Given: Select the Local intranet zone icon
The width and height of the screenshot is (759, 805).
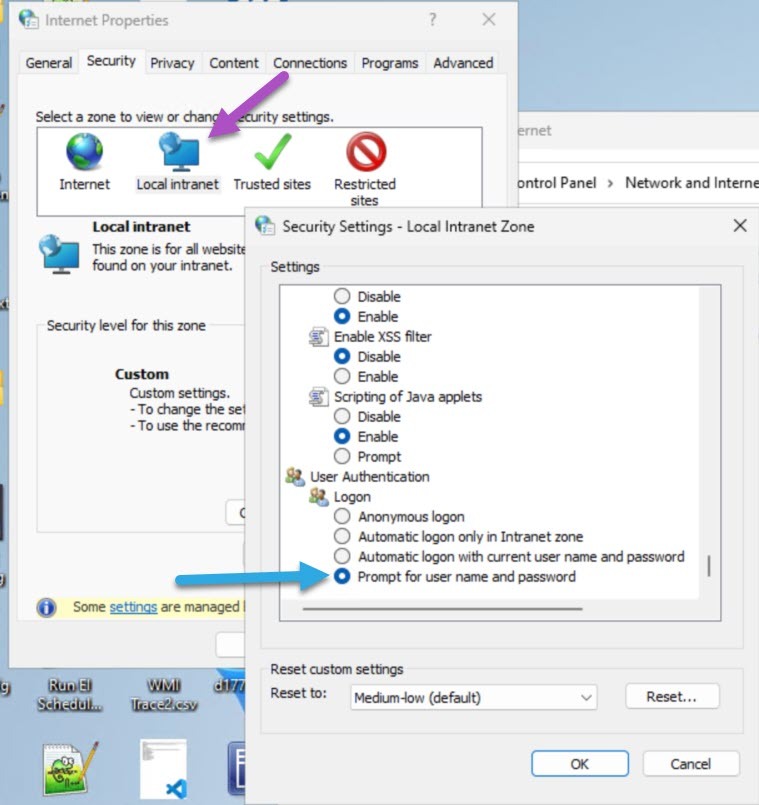Looking at the screenshot, I should click(x=177, y=153).
